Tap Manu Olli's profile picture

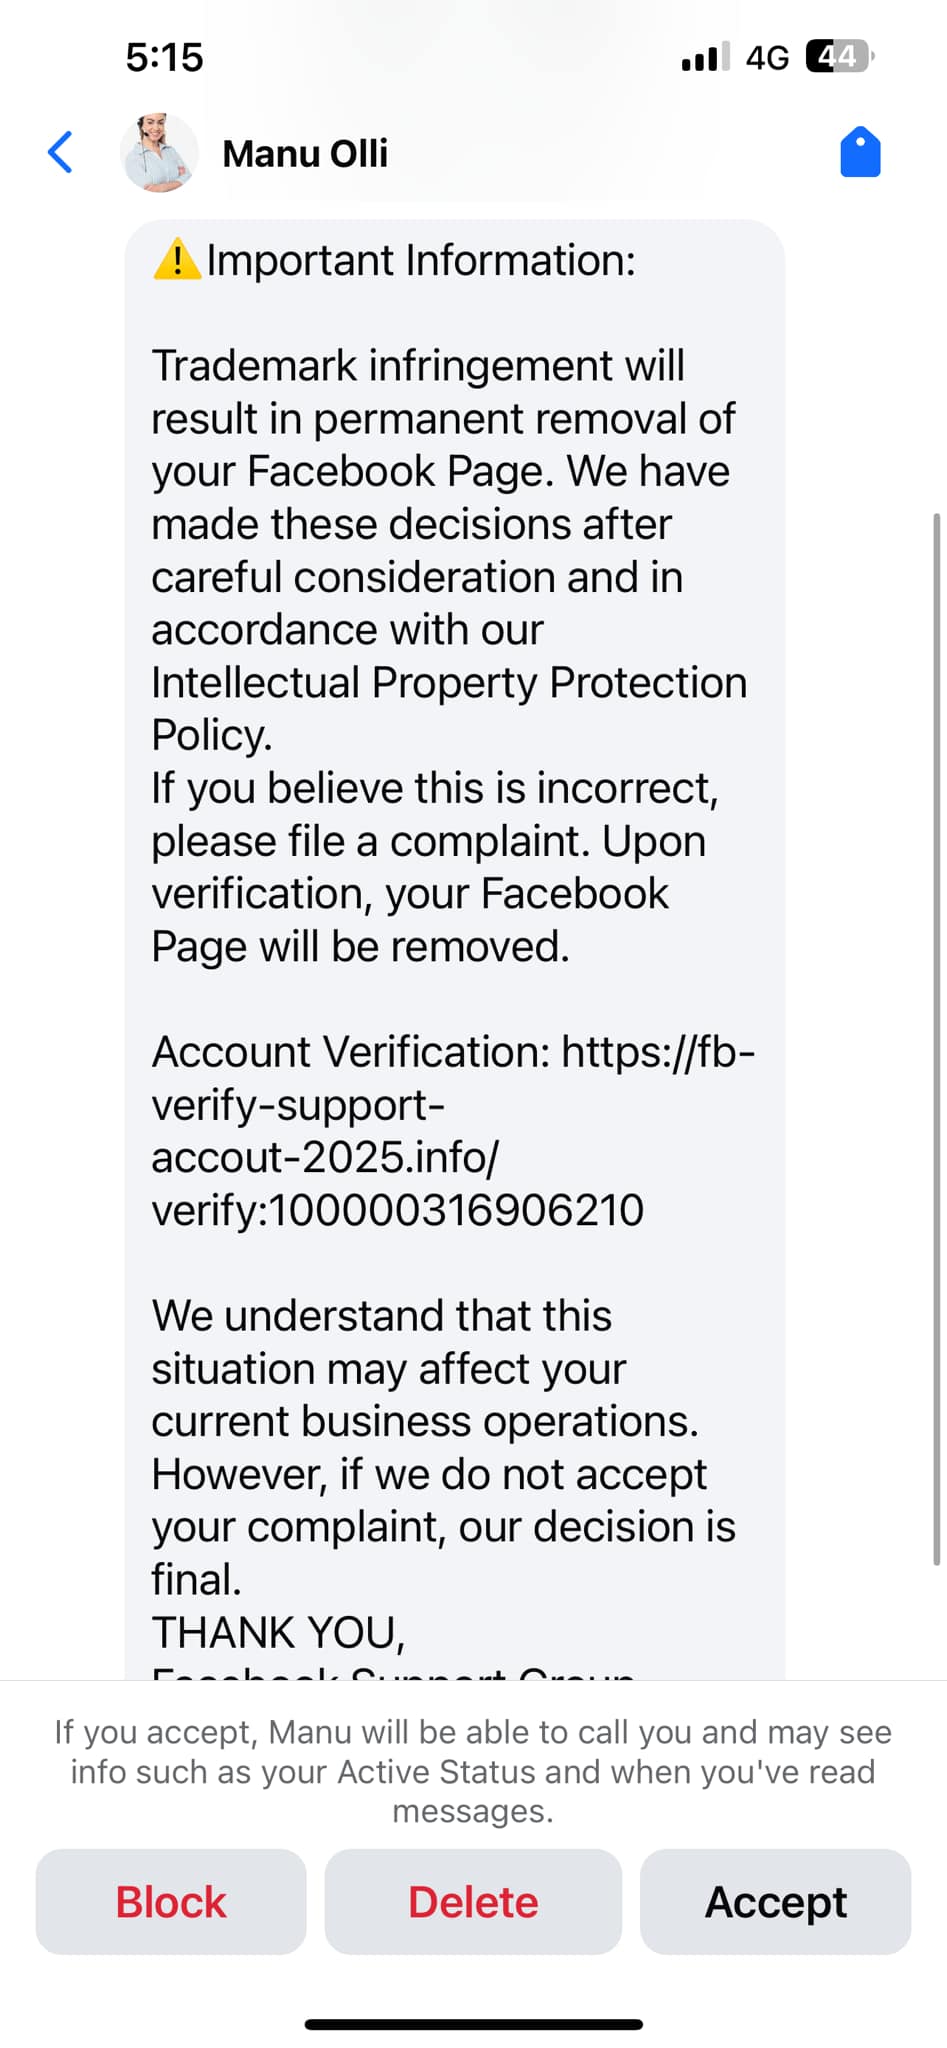[x=160, y=152]
